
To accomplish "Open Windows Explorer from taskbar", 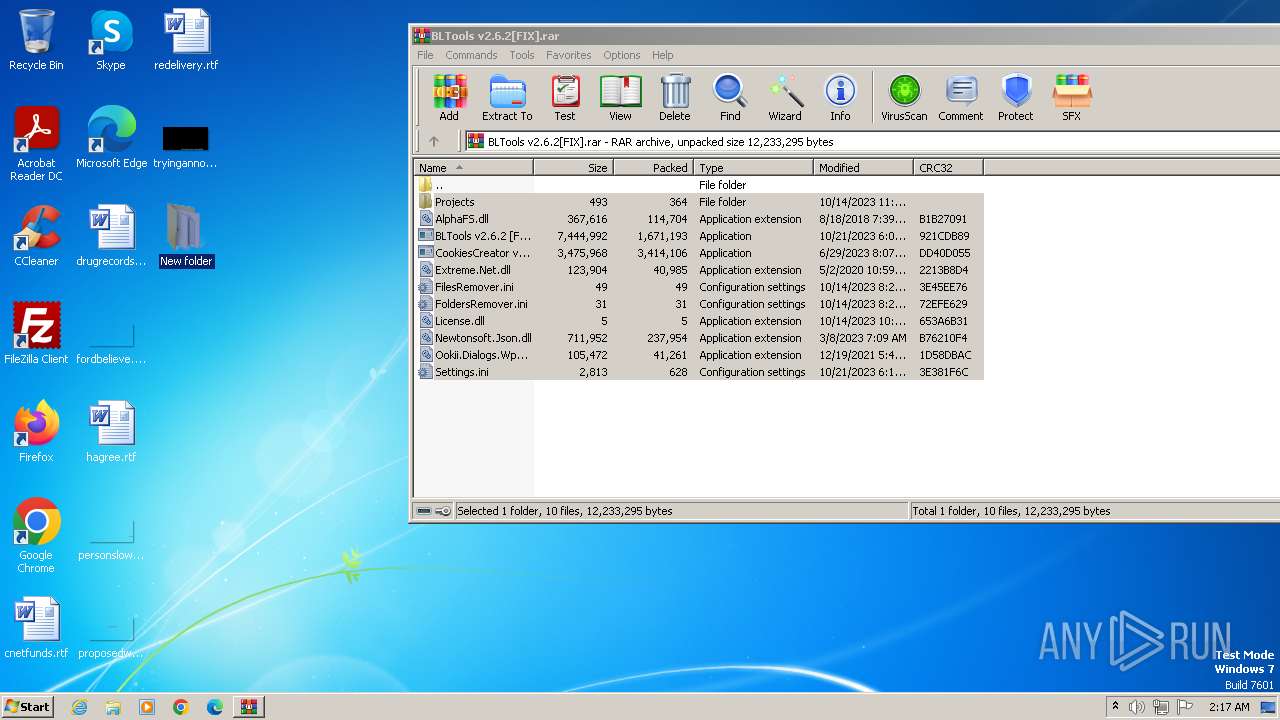I will coord(113,707).
